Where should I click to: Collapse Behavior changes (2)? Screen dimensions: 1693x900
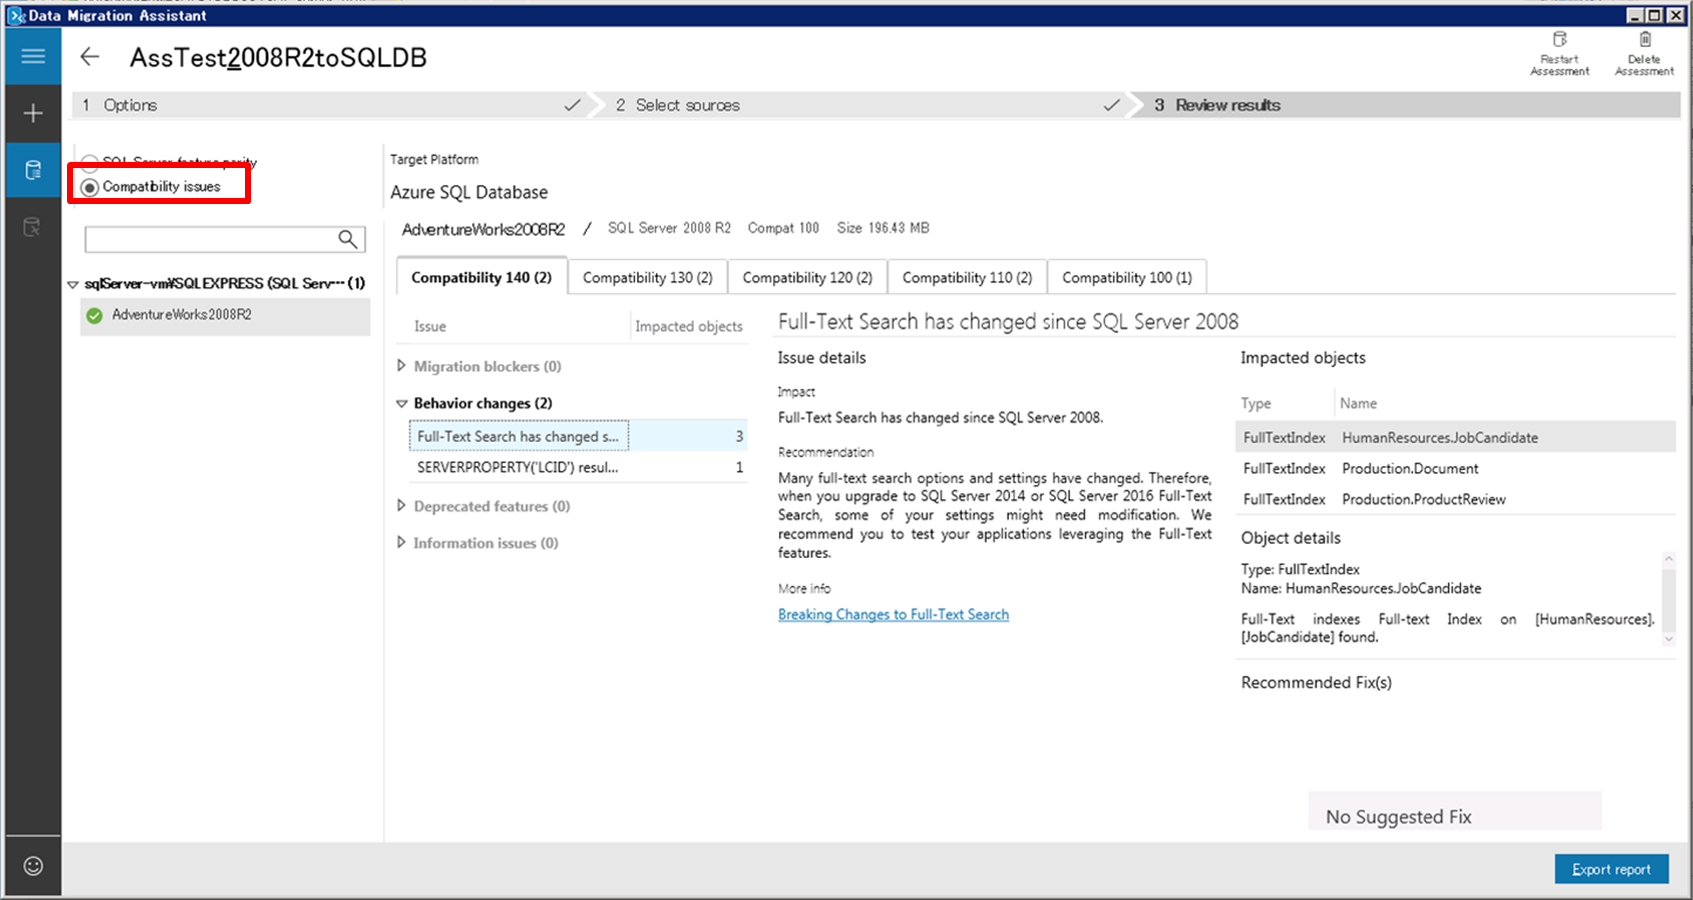point(401,403)
